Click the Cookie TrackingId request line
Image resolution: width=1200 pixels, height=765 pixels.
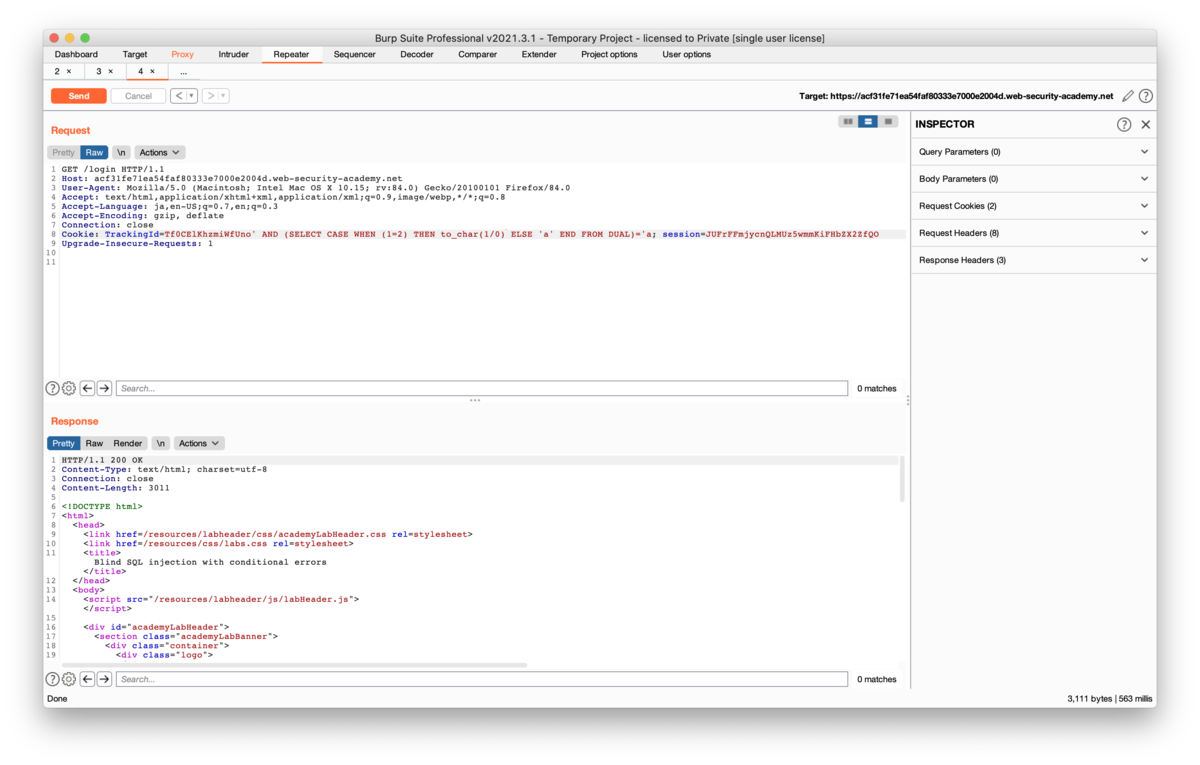pyautogui.click(x=470, y=234)
